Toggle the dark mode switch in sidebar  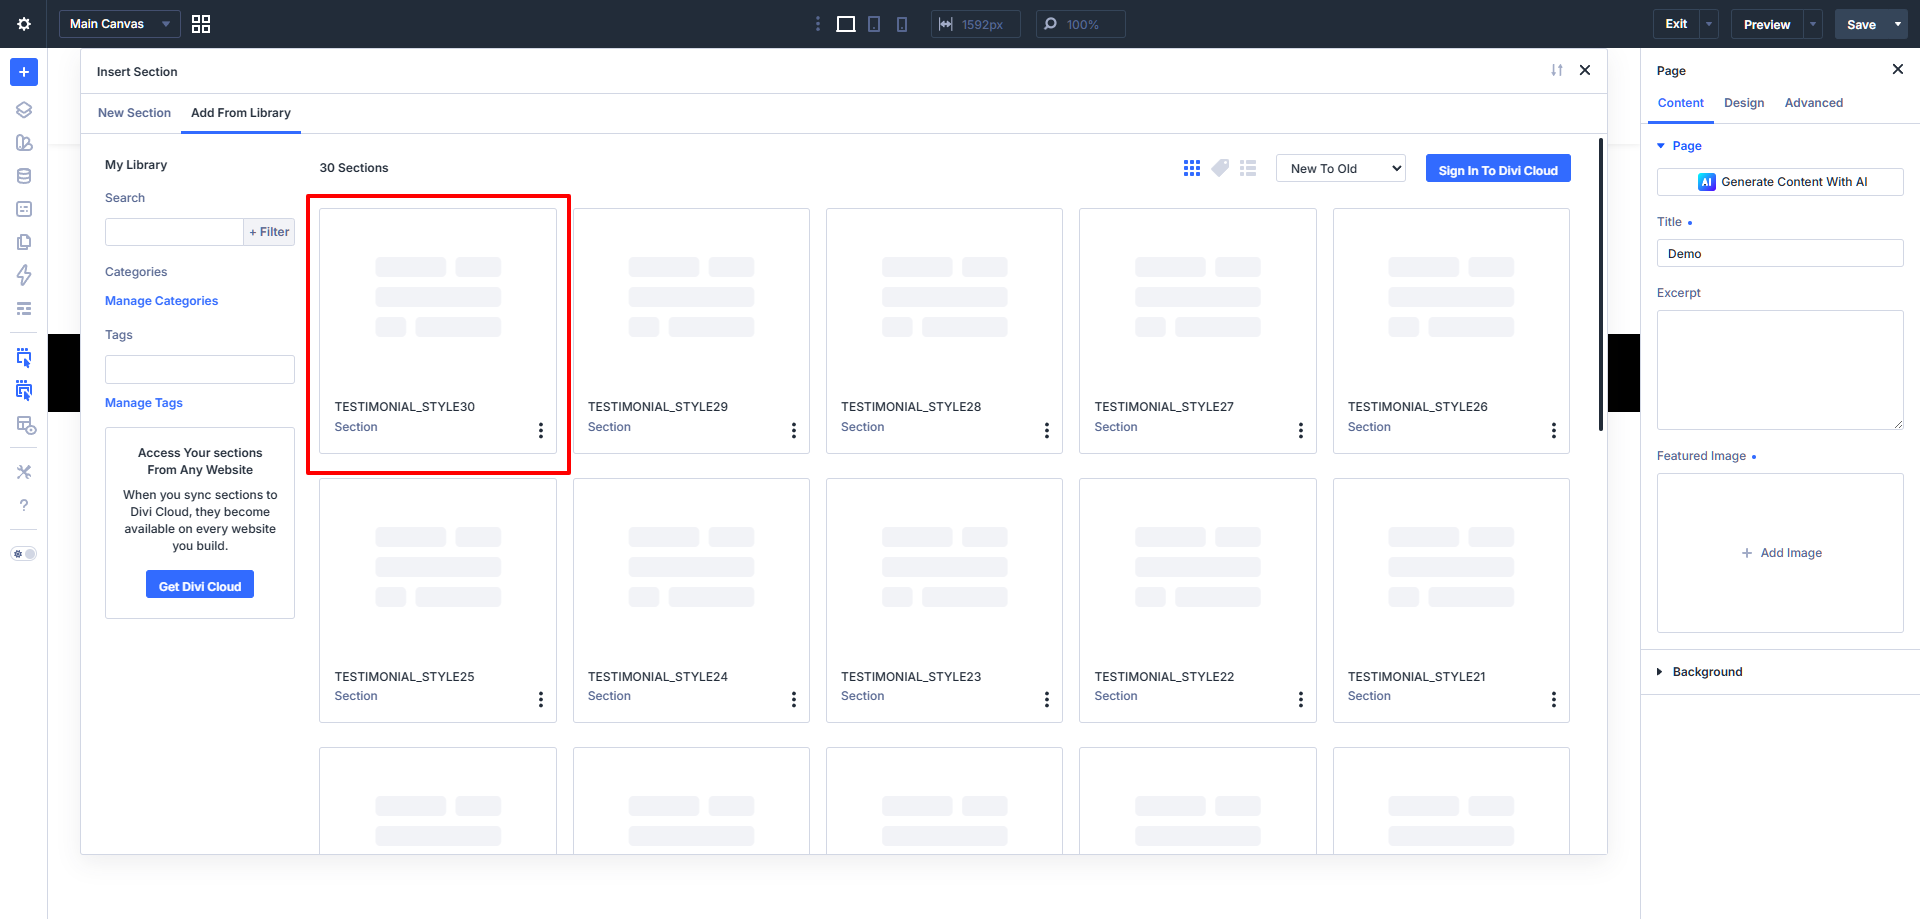click(x=24, y=554)
